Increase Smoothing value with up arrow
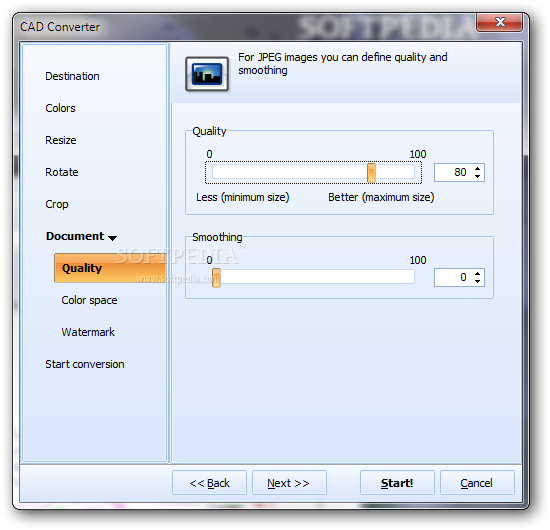 click(x=477, y=274)
